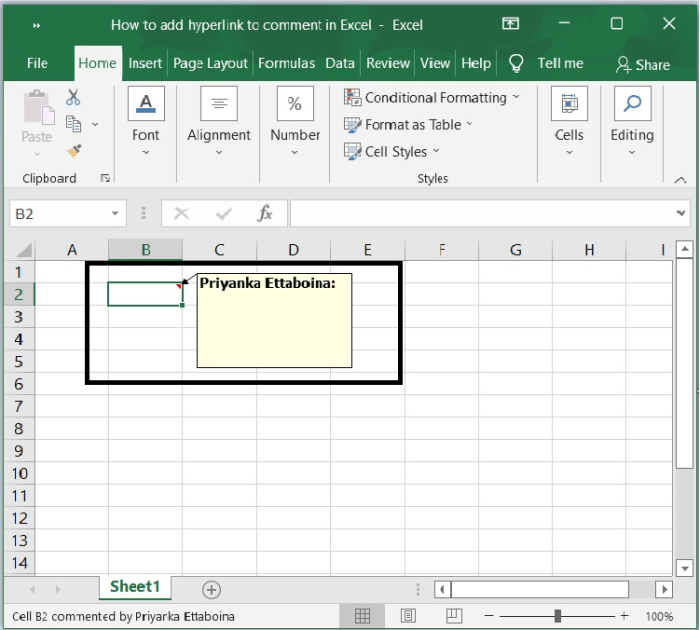The width and height of the screenshot is (700, 630).
Task: Click the Priyanka Ettaboina comment box
Action: (x=274, y=321)
